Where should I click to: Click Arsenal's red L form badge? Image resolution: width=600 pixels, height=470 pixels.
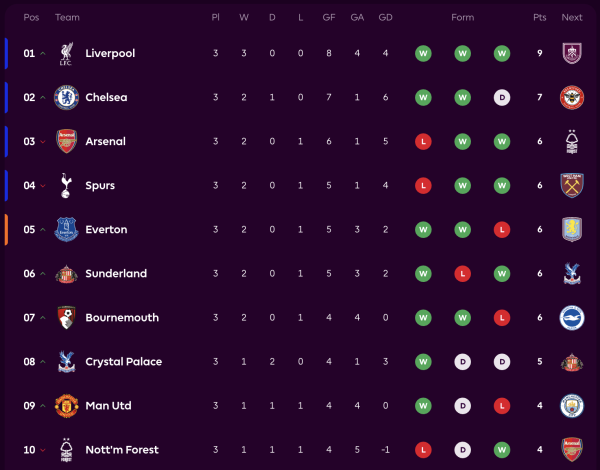pos(423,141)
